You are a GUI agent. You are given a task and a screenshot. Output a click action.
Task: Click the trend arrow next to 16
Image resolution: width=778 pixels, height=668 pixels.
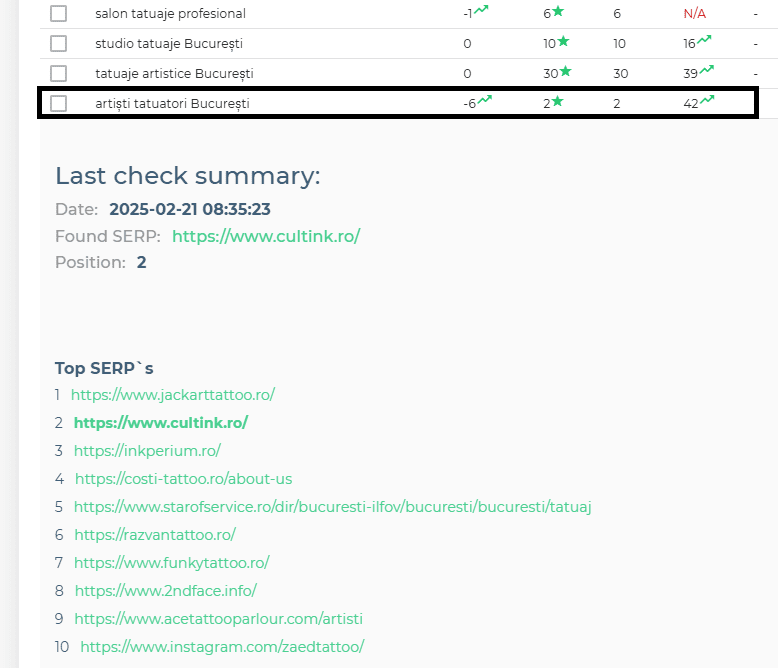tap(705, 41)
